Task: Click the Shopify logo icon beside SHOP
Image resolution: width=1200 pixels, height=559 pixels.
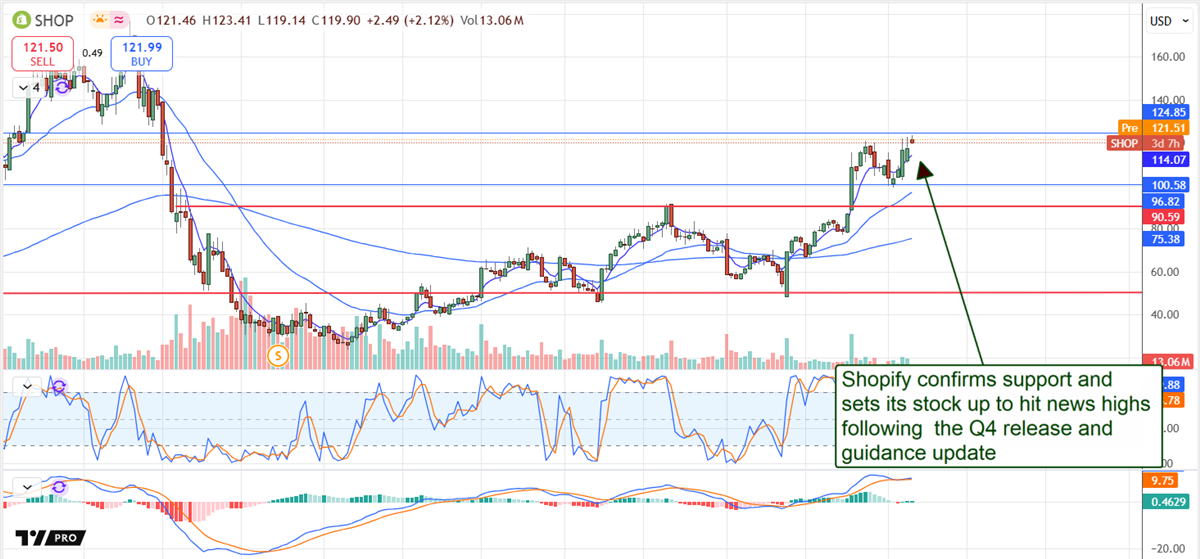Action: point(17,20)
